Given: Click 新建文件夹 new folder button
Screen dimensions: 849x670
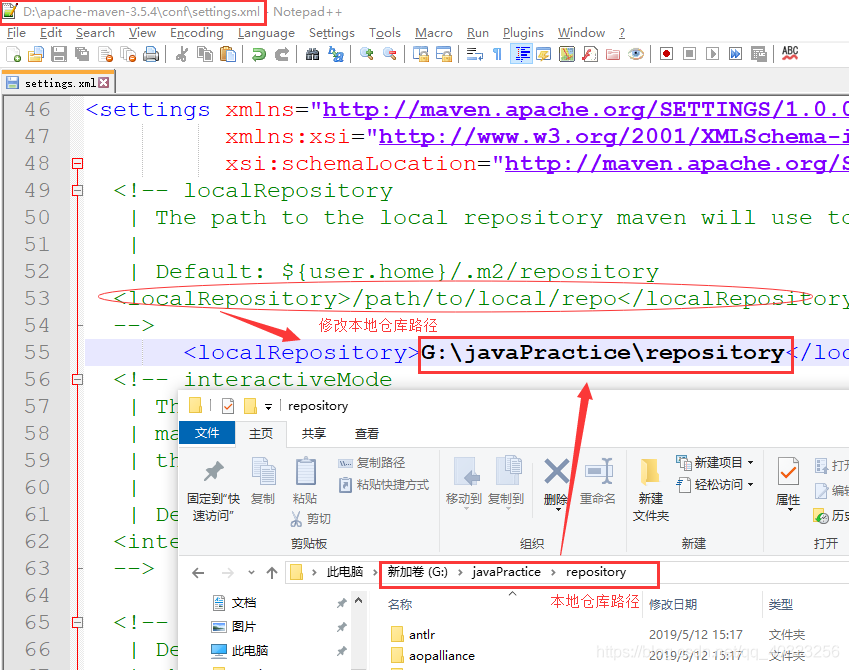Looking at the screenshot, I should click(x=651, y=490).
